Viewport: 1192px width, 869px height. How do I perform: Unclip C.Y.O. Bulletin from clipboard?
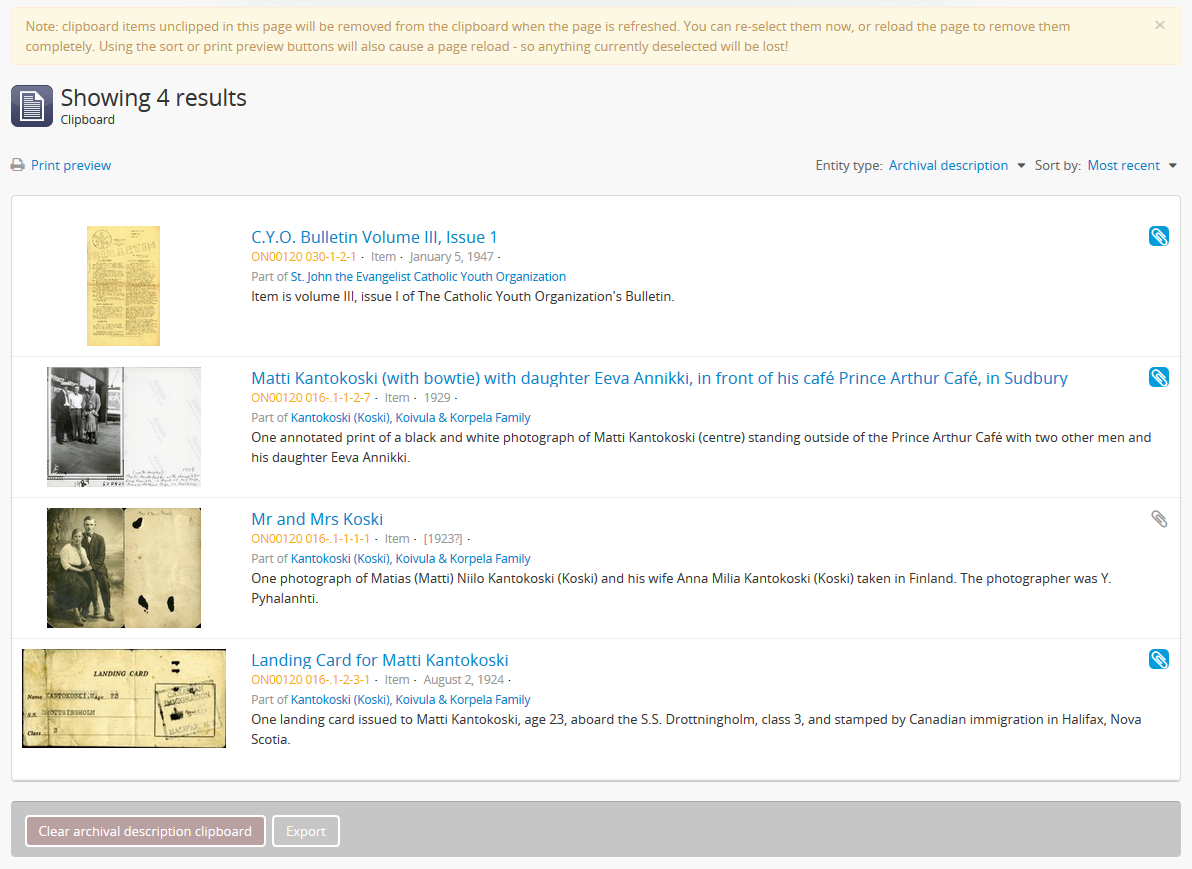tap(1158, 237)
